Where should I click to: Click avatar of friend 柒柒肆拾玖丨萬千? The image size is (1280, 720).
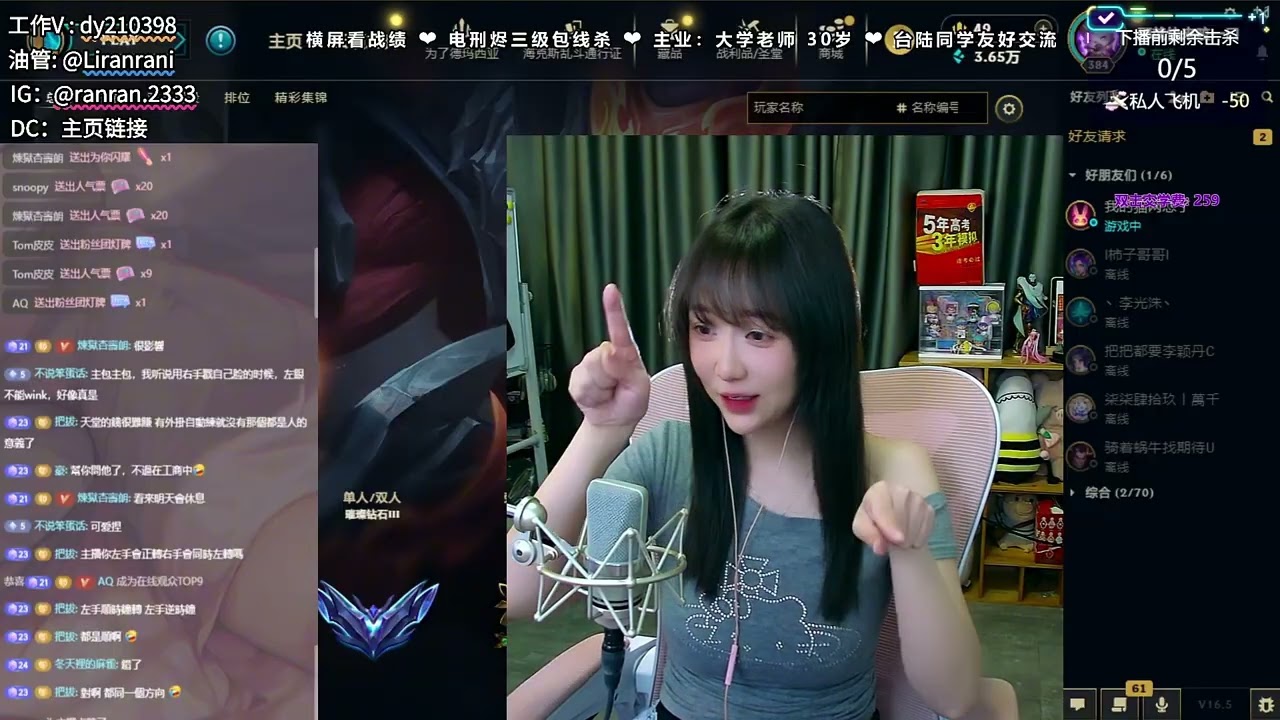point(1081,407)
